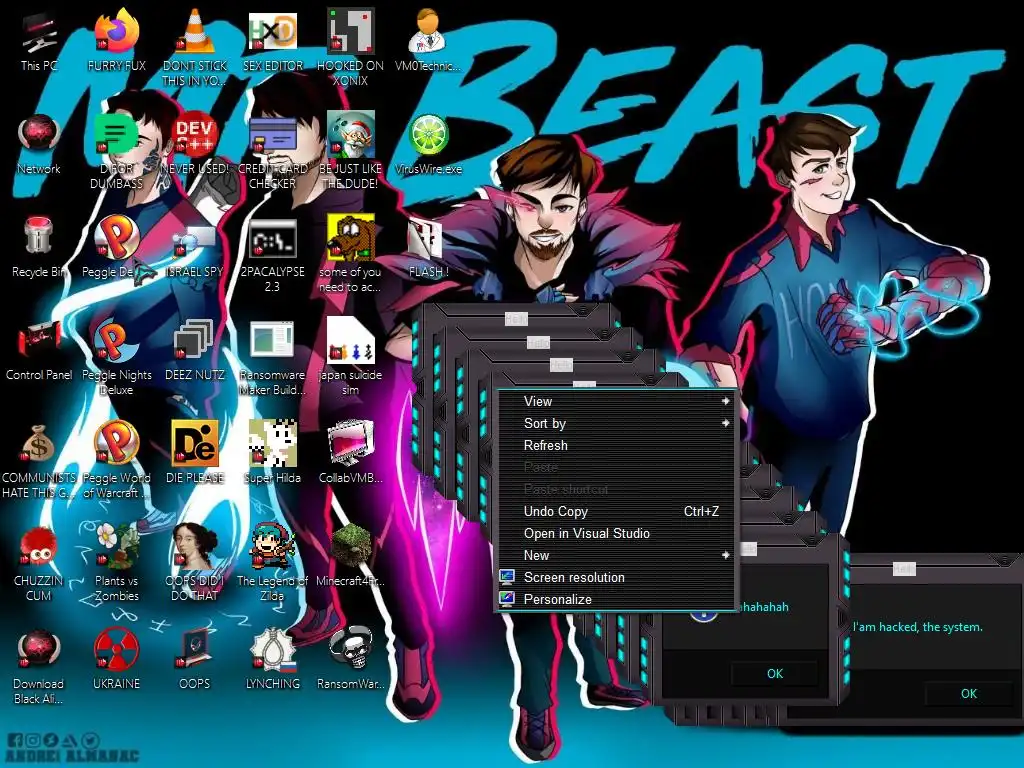1024x768 pixels.
Task: Expand the Sort by submenu arrow
Action: pyautogui.click(x=726, y=423)
